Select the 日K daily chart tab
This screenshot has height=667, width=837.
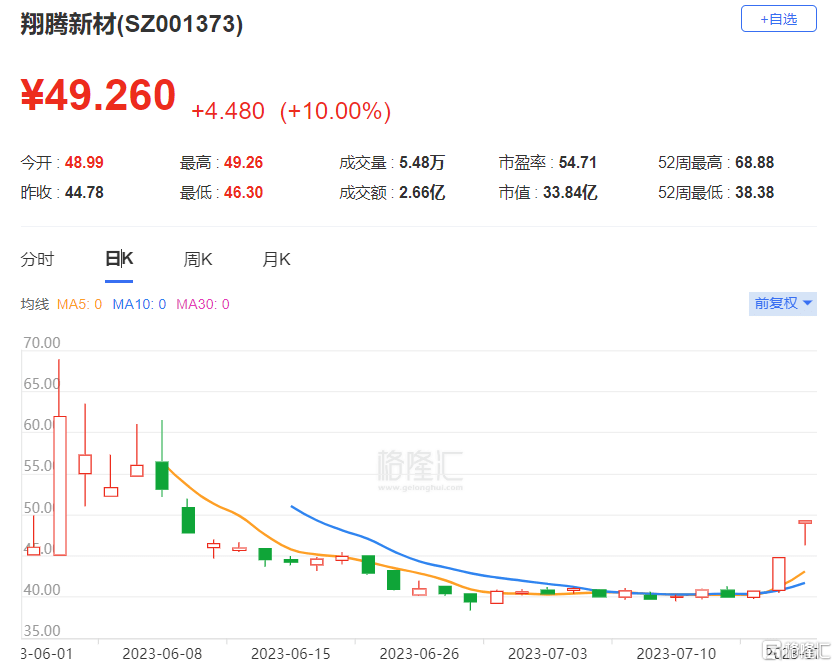119,259
